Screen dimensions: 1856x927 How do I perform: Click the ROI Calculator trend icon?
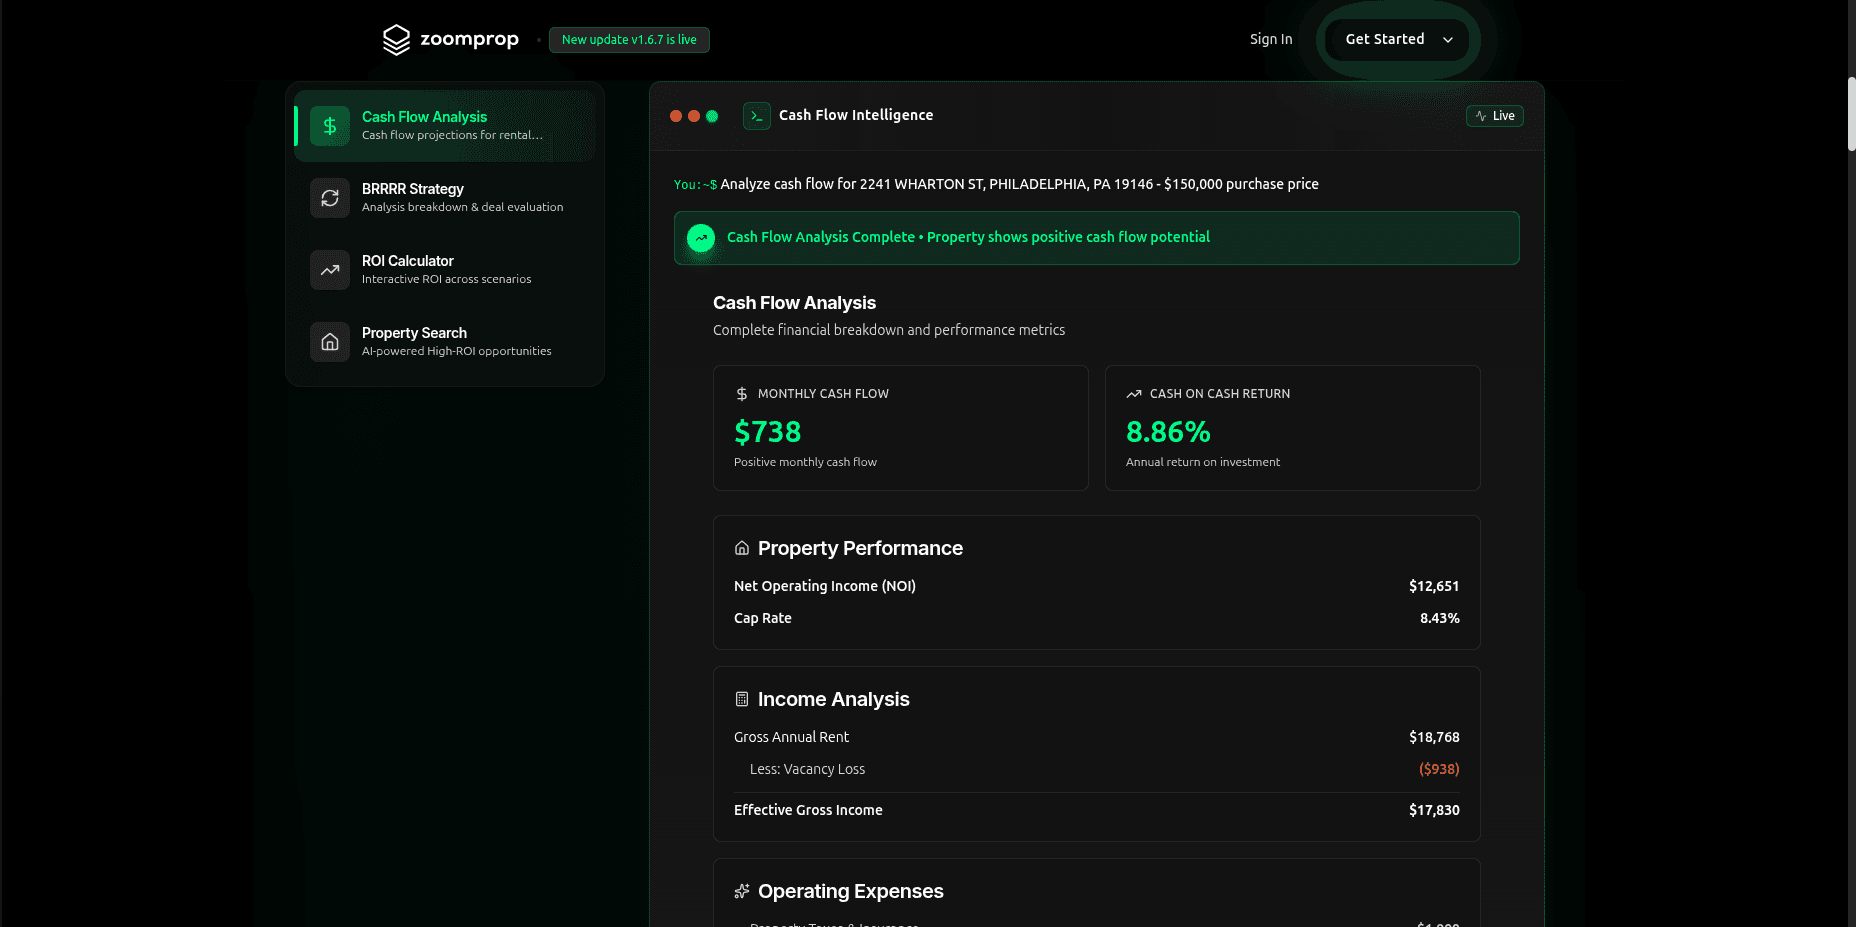pos(330,270)
